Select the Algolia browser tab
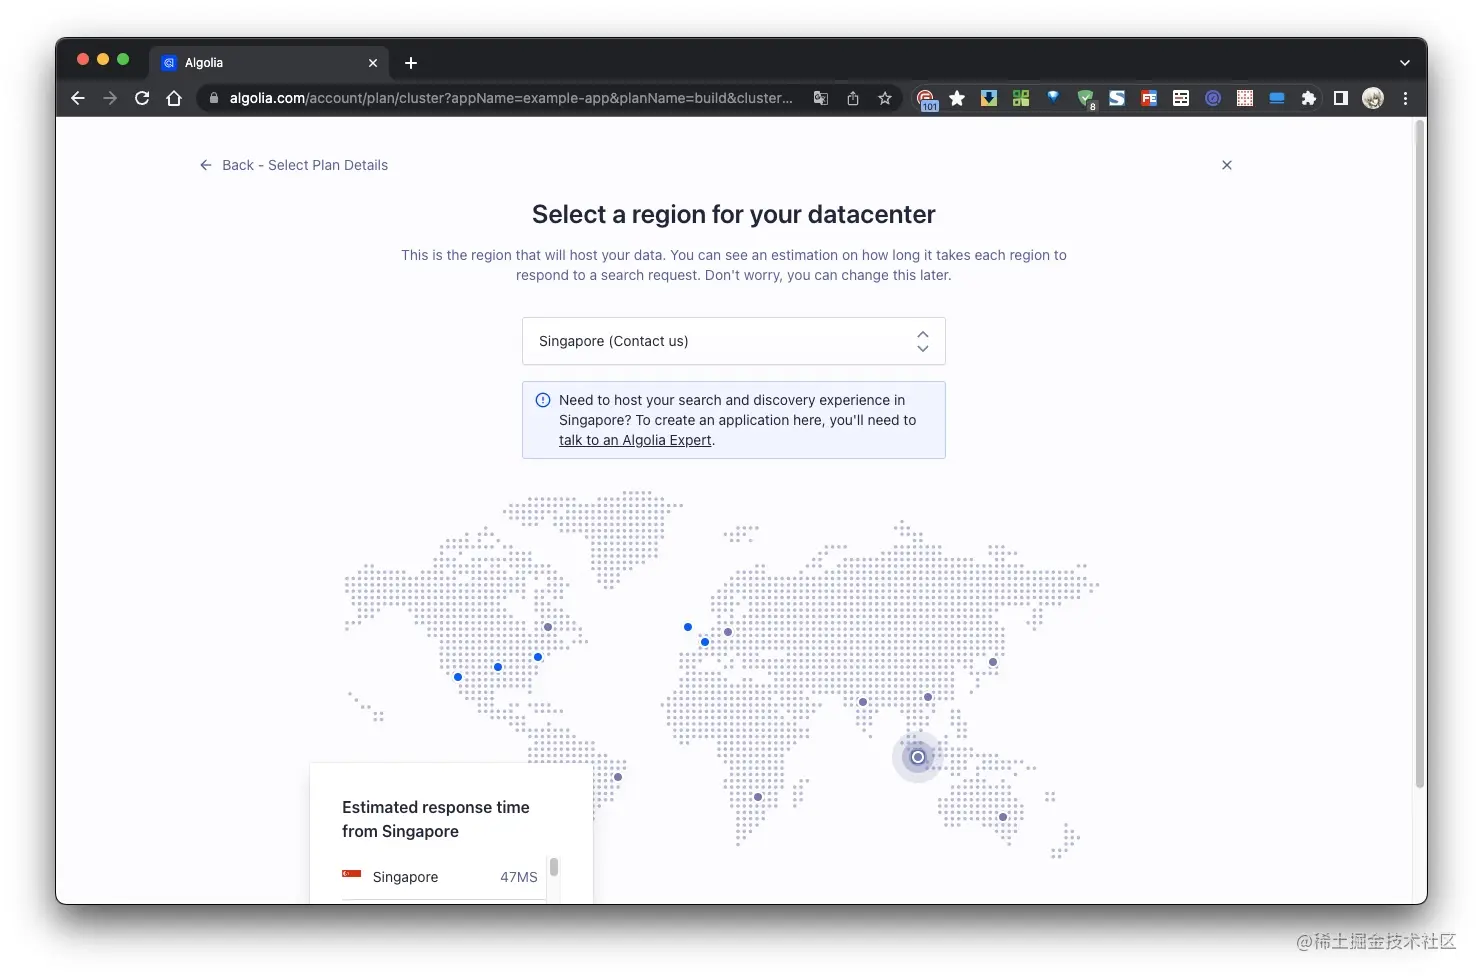This screenshot has width=1483, height=978. coord(270,62)
